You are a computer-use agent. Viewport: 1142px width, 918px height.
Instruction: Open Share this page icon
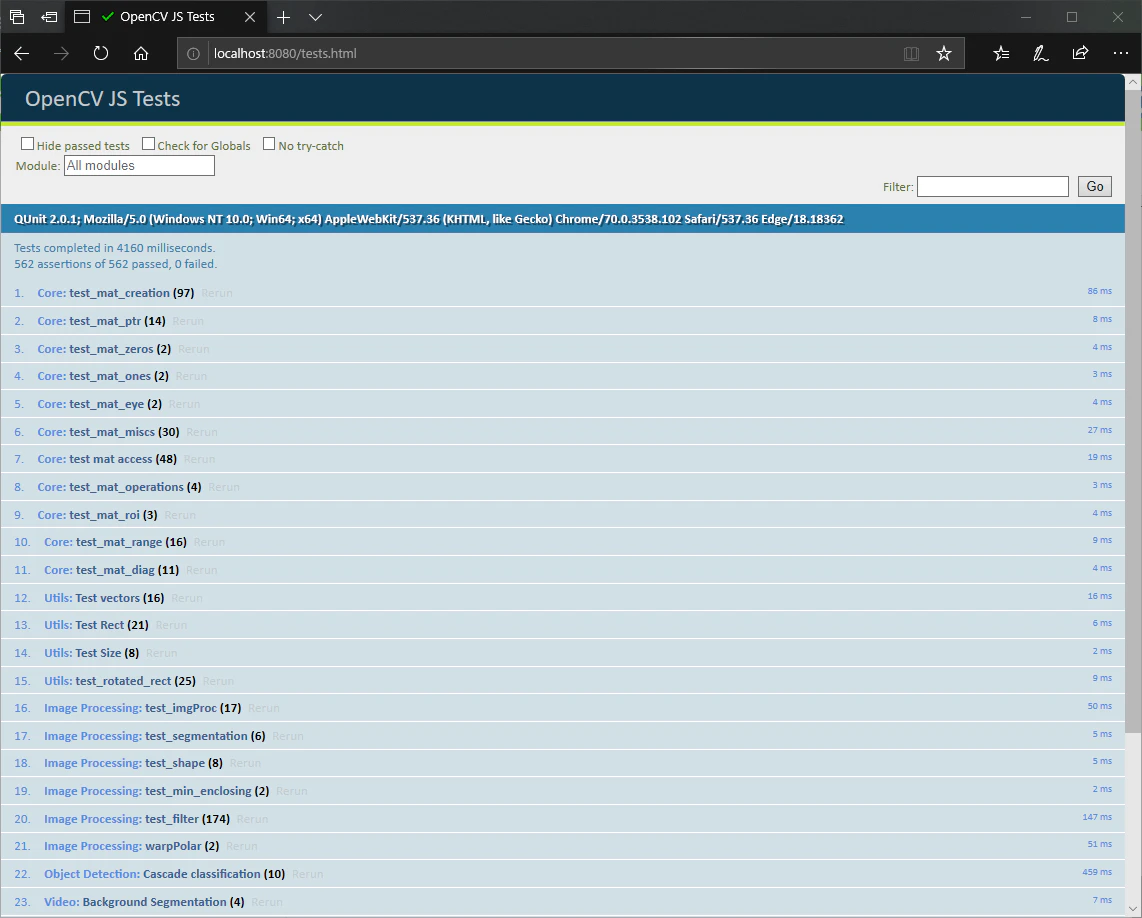pyautogui.click(x=1080, y=53)
